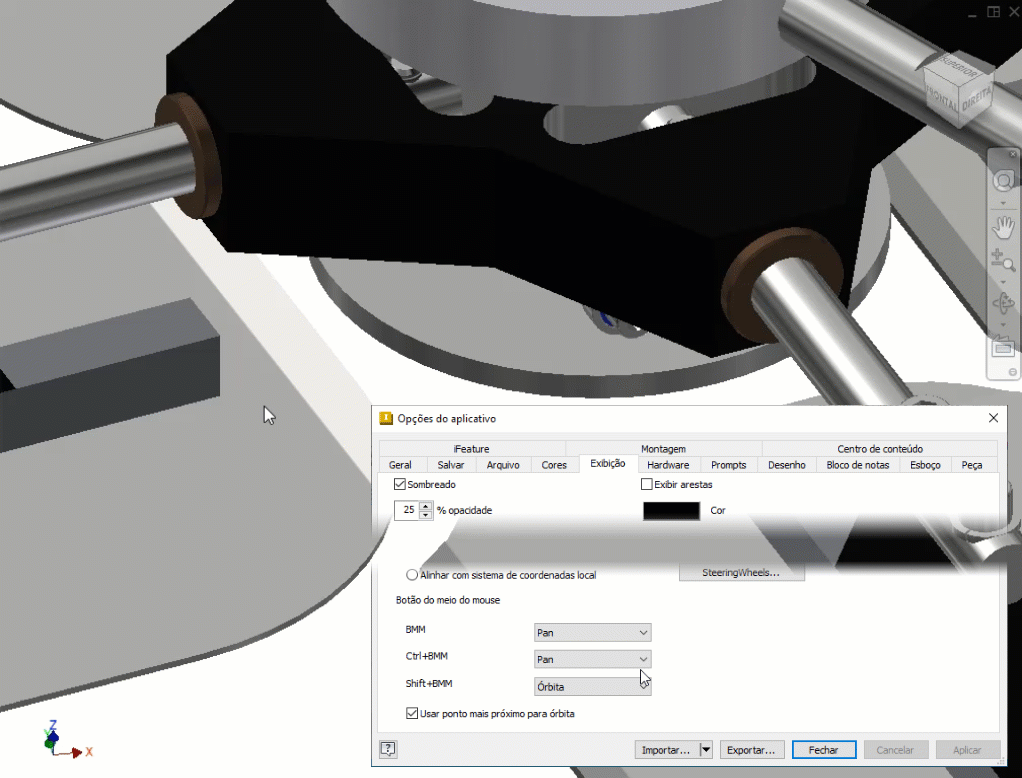Expand the zoom tool options arrow
The image size is (1022, 778).
pyautogui.click(x=1004, y=282)
